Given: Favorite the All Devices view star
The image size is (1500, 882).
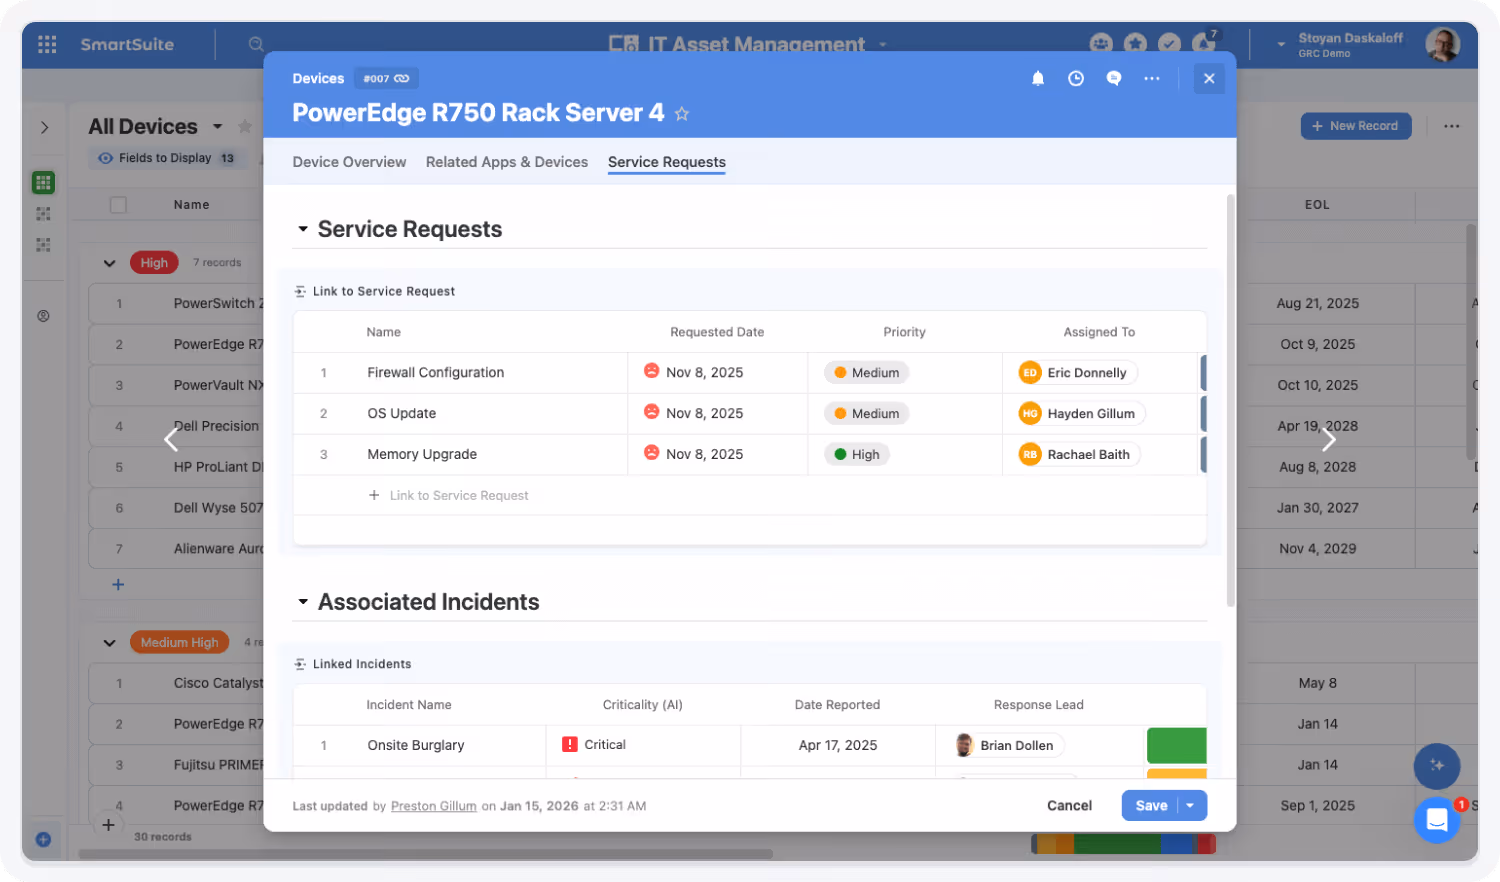Looking at the screenshot, I should click(245, 126).
